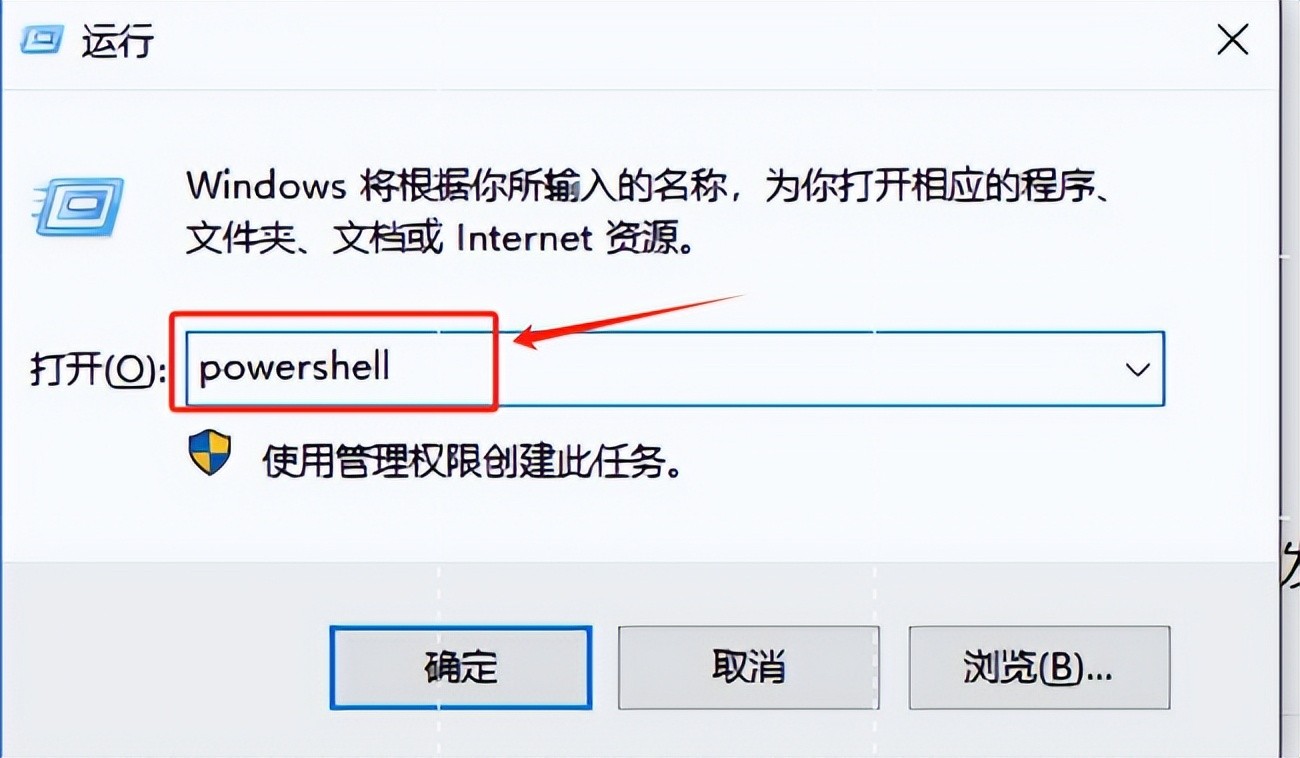Click the powershell text in the Open field
1300x758 pixels.
(295, 367)
